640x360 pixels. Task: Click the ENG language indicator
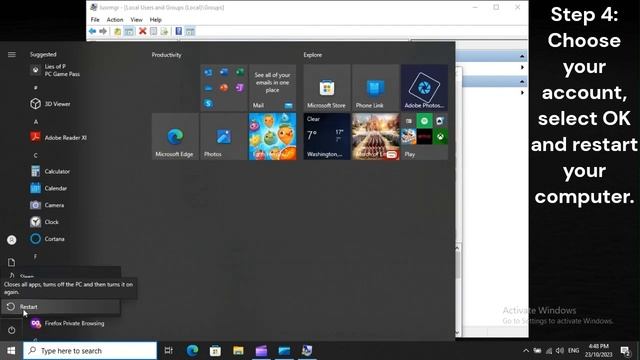[x=573, y=351]
